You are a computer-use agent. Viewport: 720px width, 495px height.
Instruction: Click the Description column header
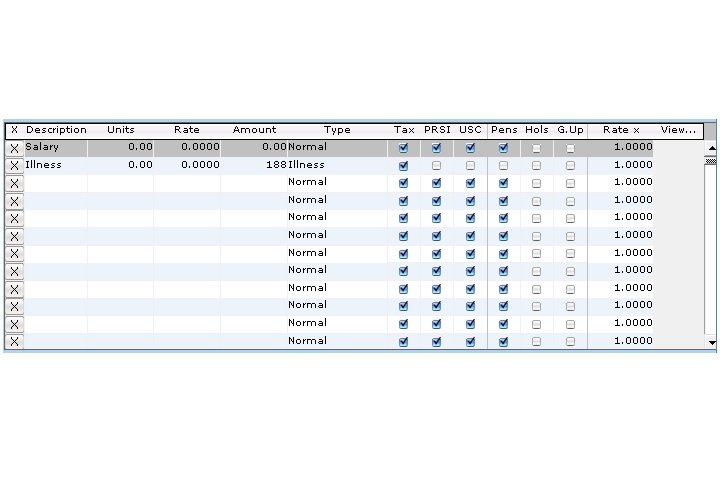coord(56,130)
